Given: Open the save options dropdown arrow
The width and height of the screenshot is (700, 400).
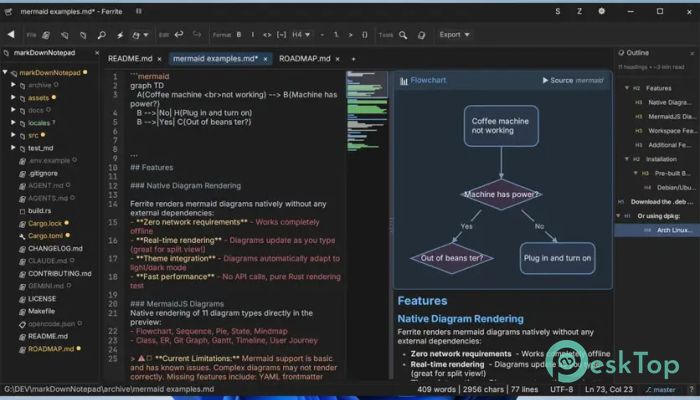Looking at the screenshot, I should click(x=146, y=35).
